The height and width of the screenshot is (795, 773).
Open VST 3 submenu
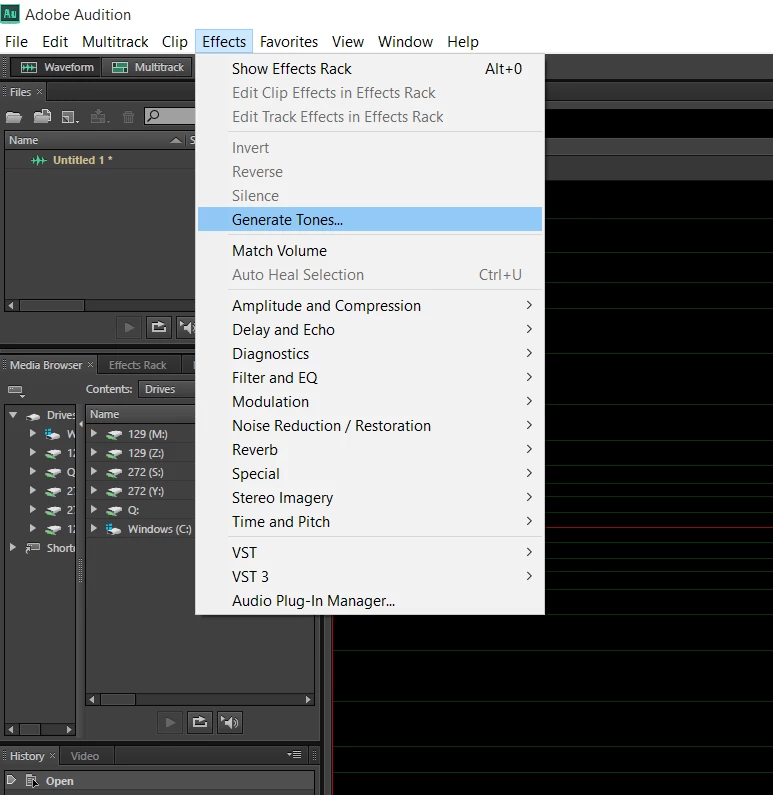pyautogui.click(x=370, y=577)
